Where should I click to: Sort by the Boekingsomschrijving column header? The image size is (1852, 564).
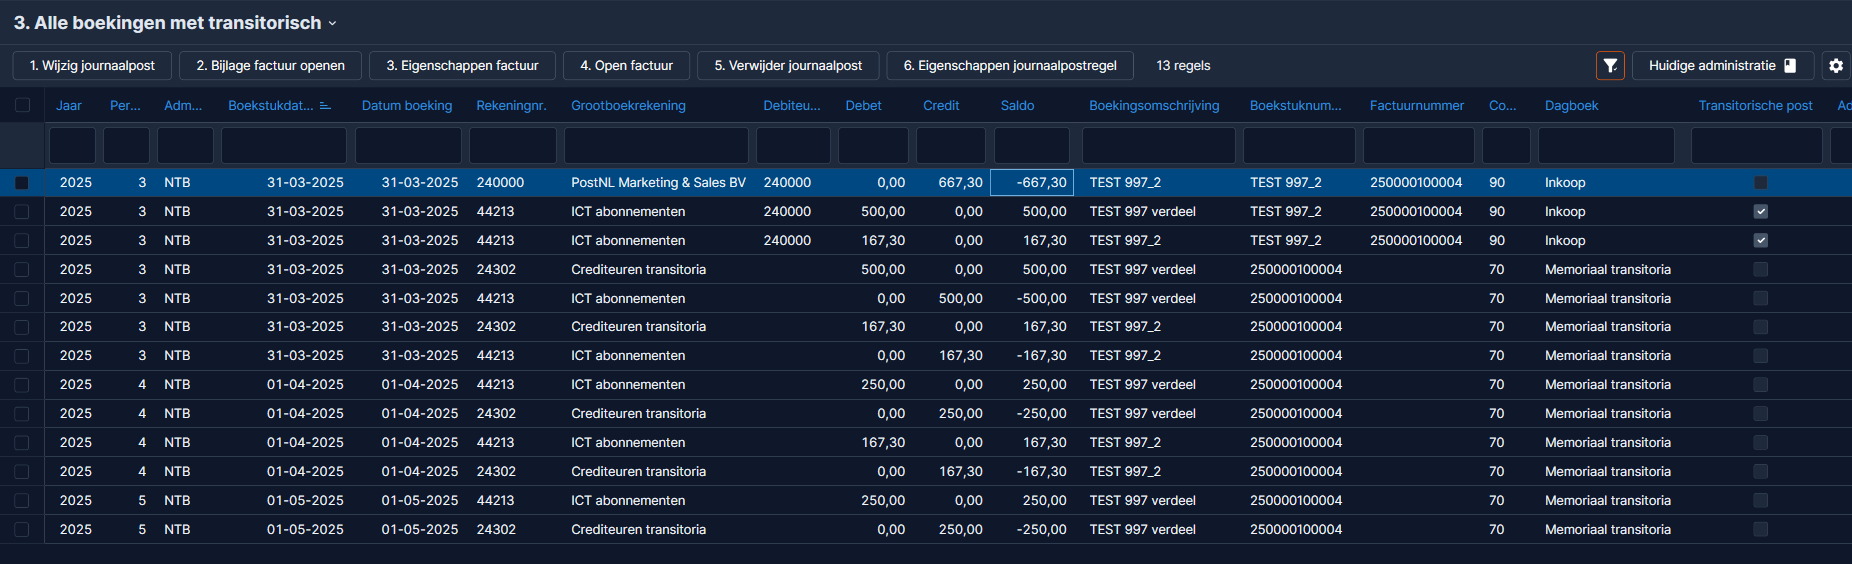point(1154,106)
